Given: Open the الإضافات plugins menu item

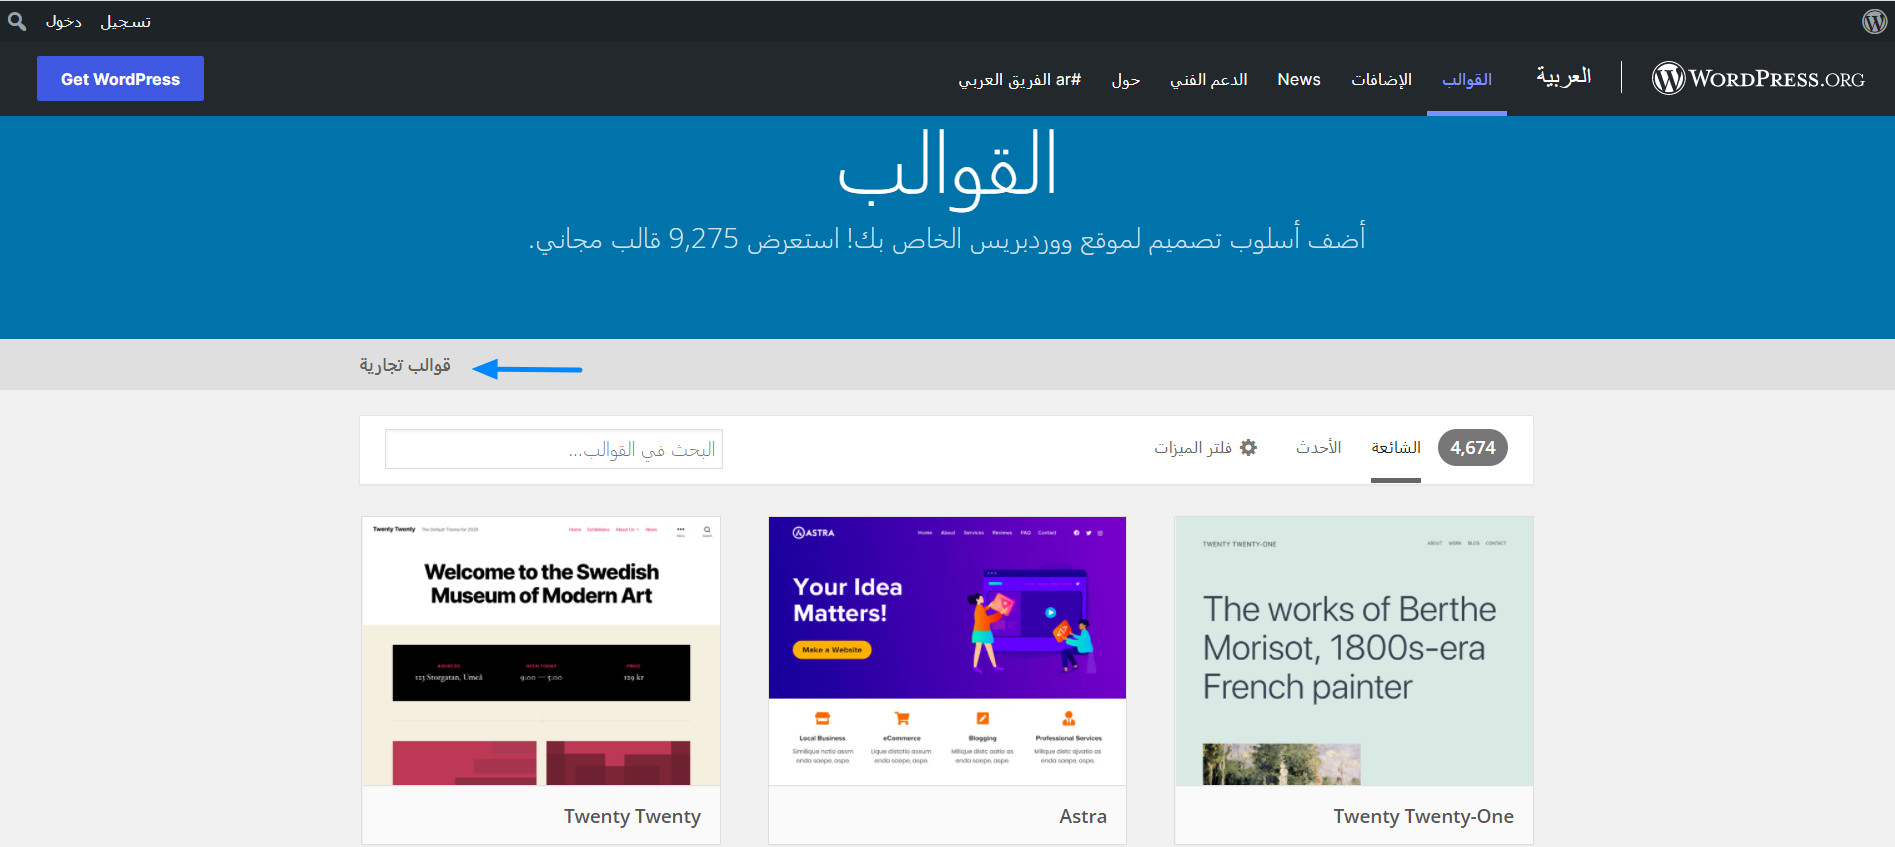Looking at the screenshot, I should point(1381,79).
